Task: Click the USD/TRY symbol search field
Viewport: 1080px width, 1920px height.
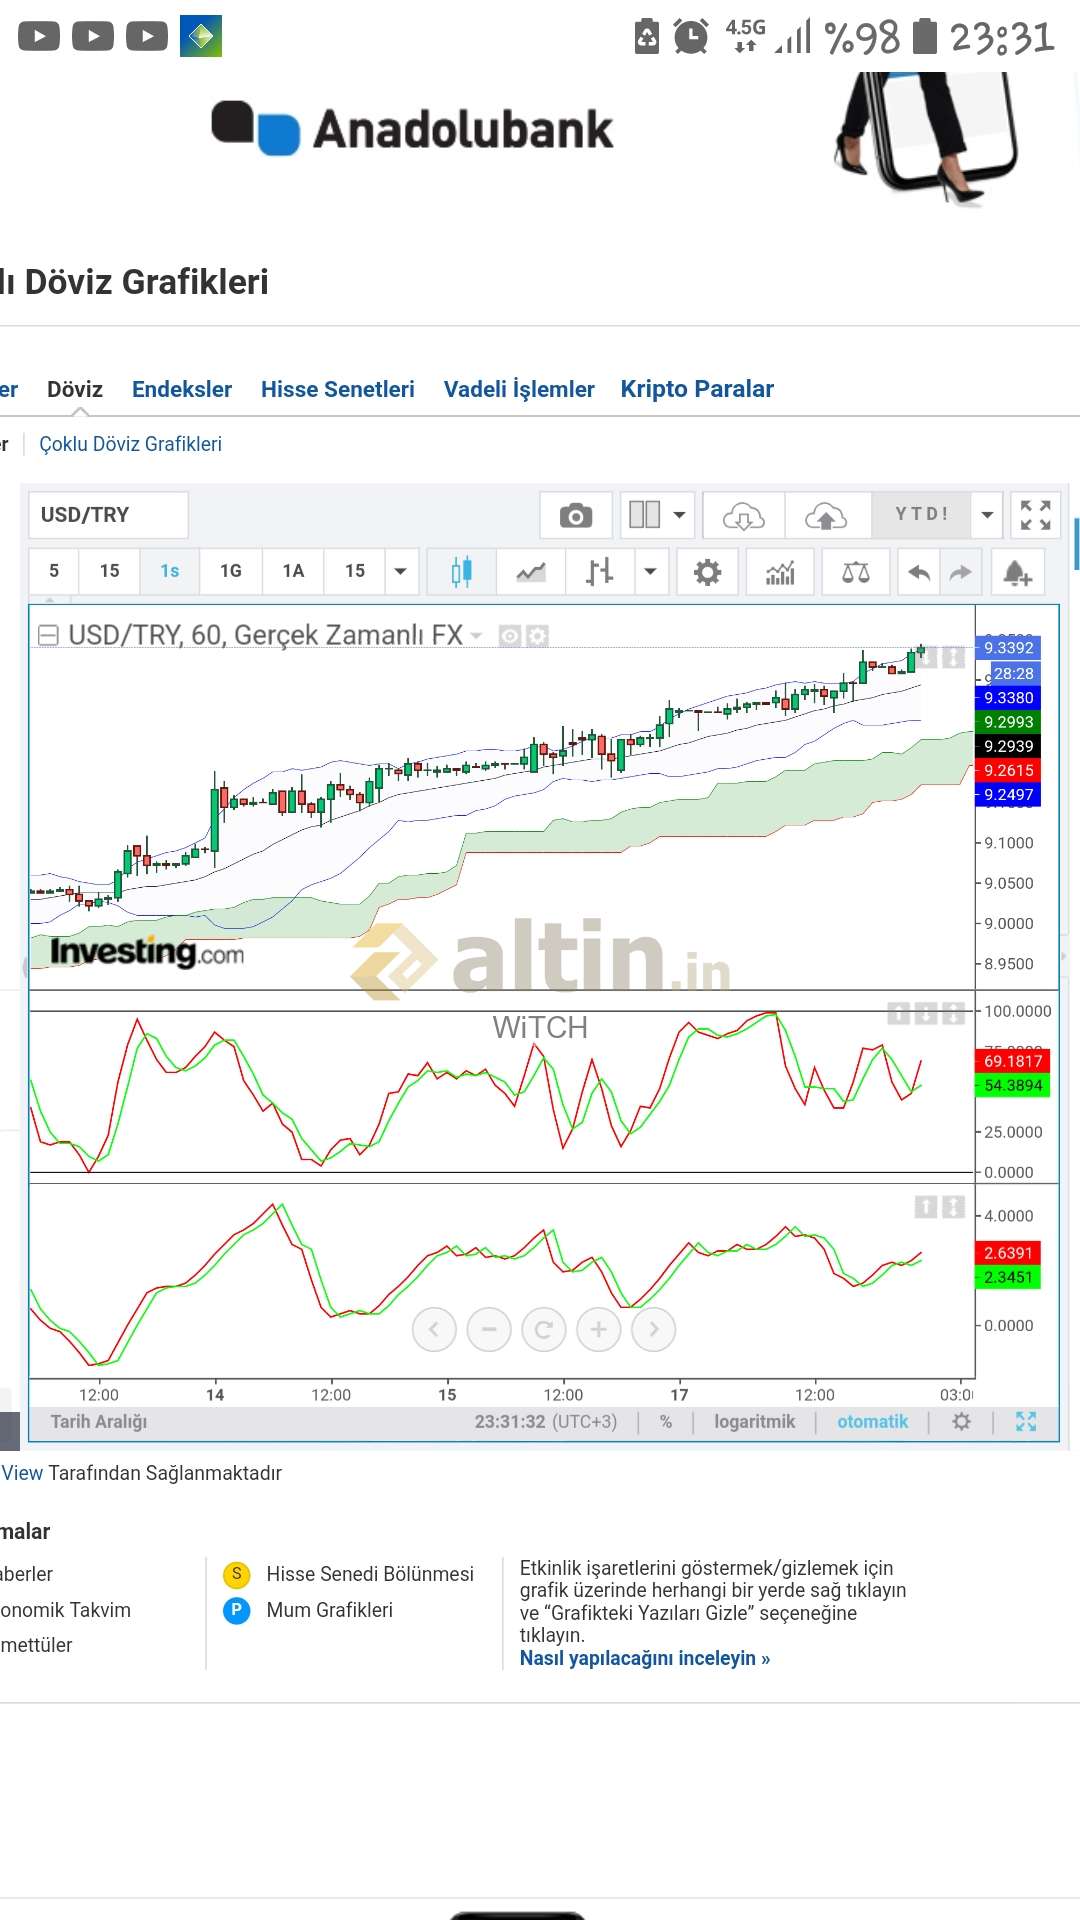Action: (x=108, y=515)
